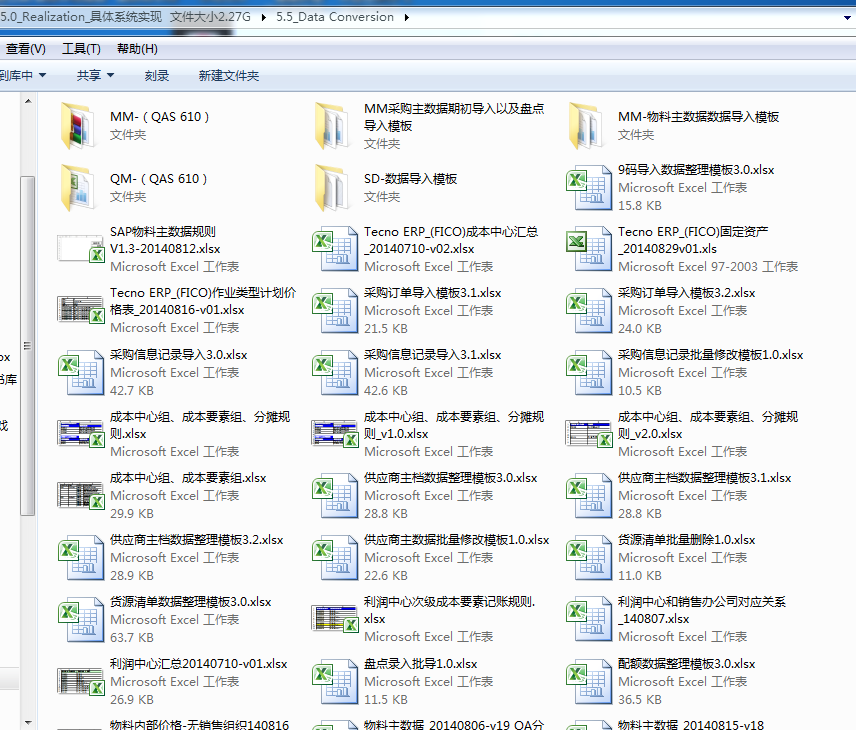Click the folder name SD-数据导入模板

[411, 179]
